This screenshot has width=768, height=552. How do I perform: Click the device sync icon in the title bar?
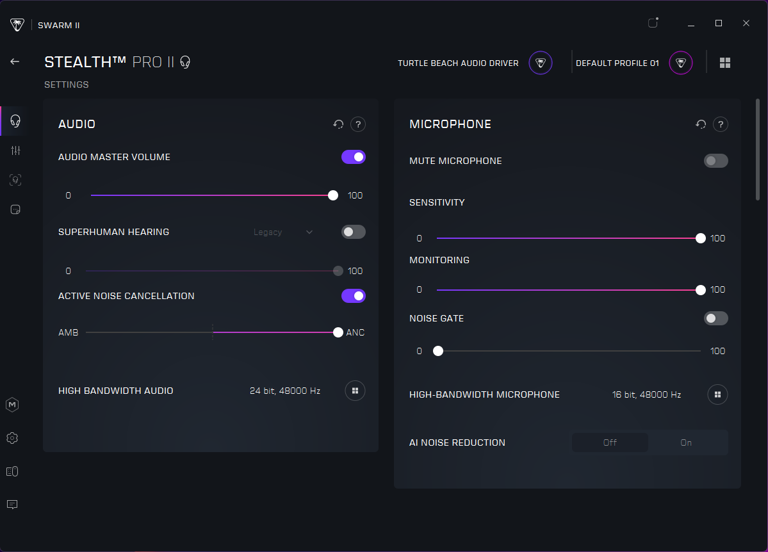[x=653, y=23]
